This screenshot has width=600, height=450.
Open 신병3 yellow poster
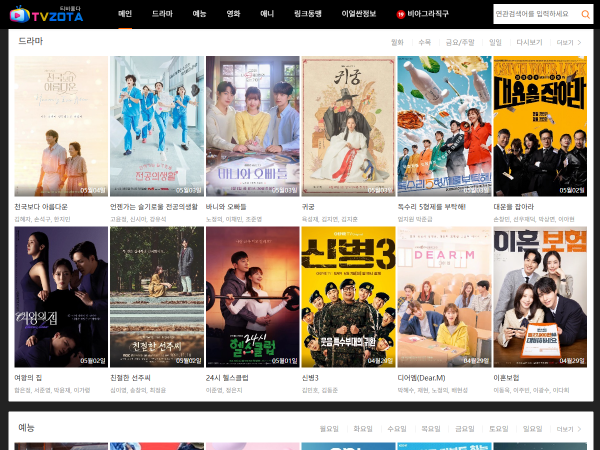pos(349,297)
